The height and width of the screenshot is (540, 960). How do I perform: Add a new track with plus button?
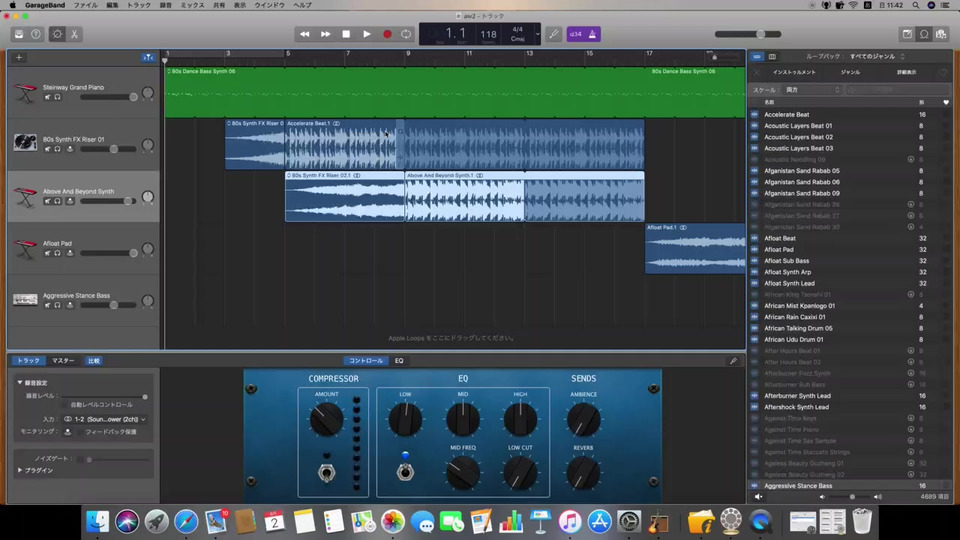coord(19,58)
